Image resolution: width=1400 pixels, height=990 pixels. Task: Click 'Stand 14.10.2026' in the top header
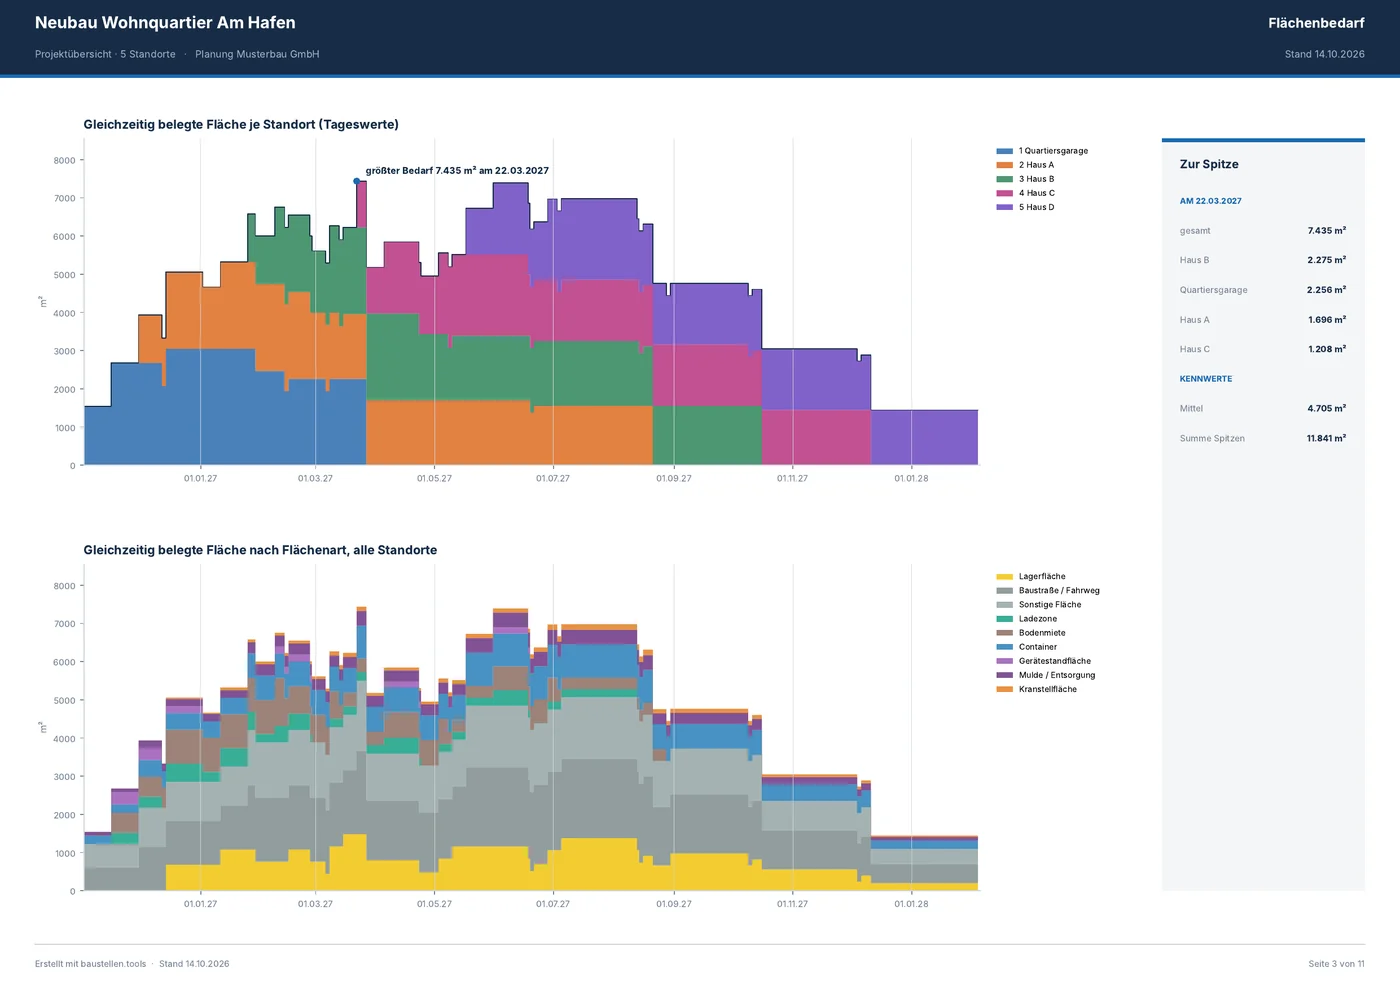[x=1325, y=54]
